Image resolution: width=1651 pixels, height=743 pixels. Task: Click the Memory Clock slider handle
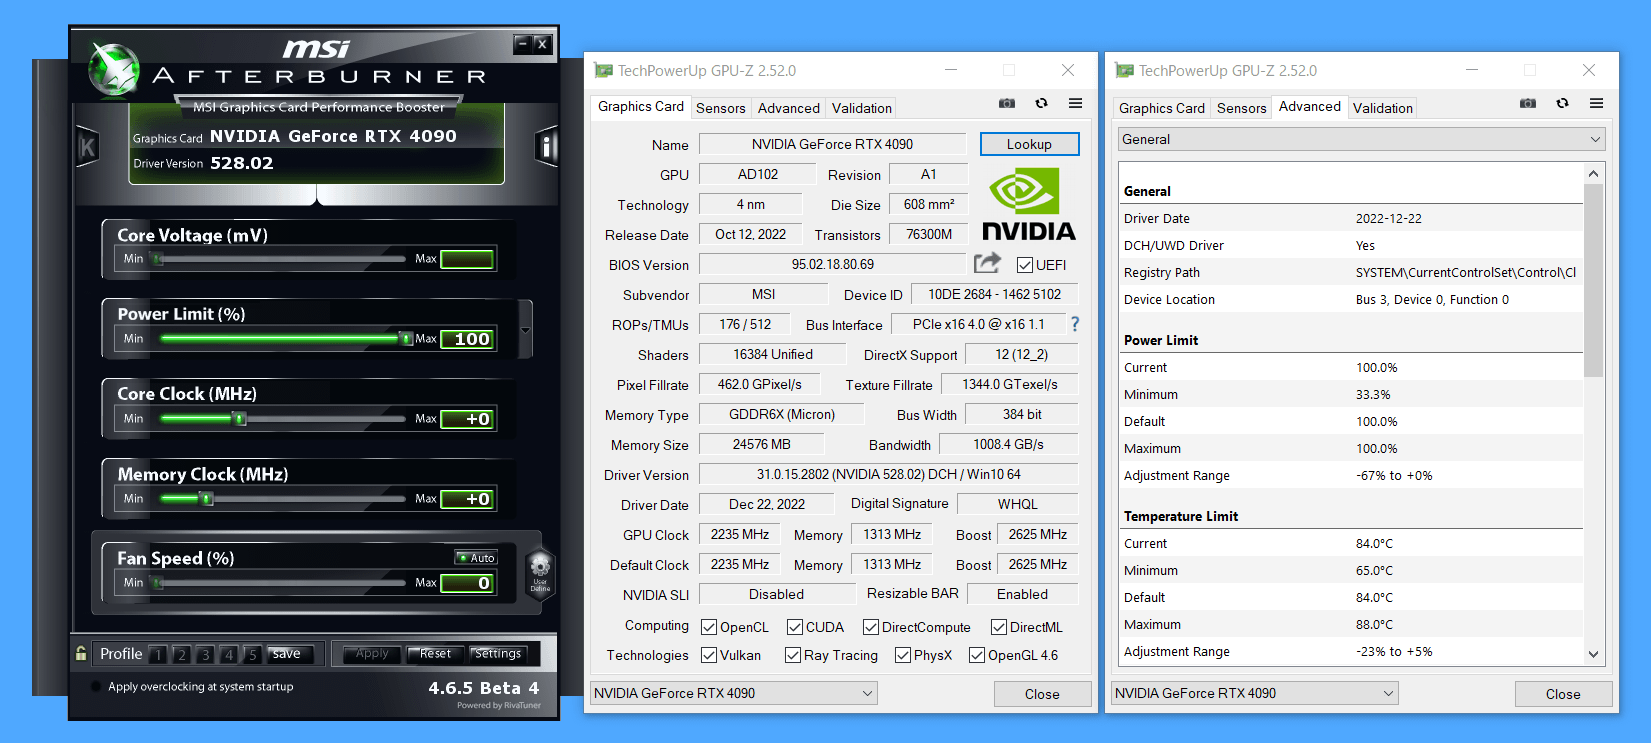(207, 499)
